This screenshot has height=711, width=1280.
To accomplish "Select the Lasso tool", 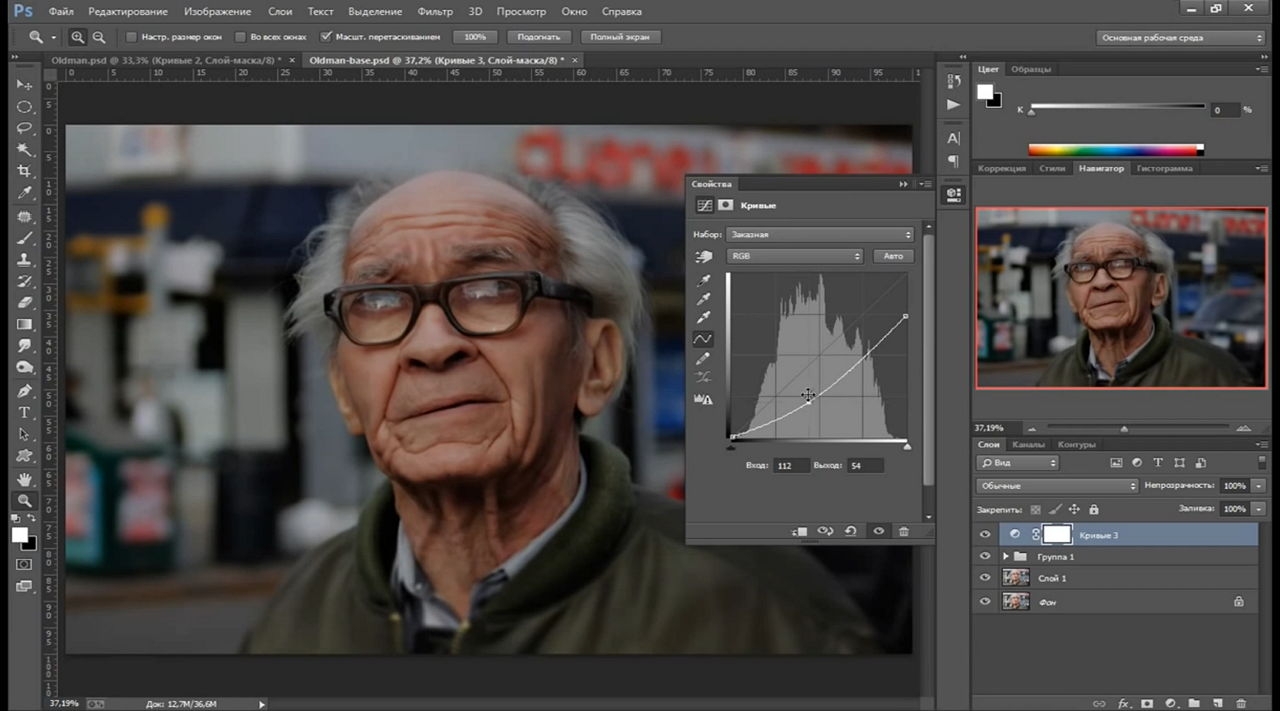I will tap(25, 128).
